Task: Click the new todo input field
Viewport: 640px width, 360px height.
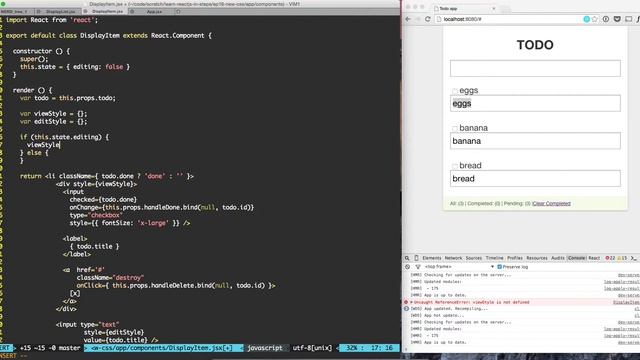Action: pyautogui.click(x=535, y=69)
